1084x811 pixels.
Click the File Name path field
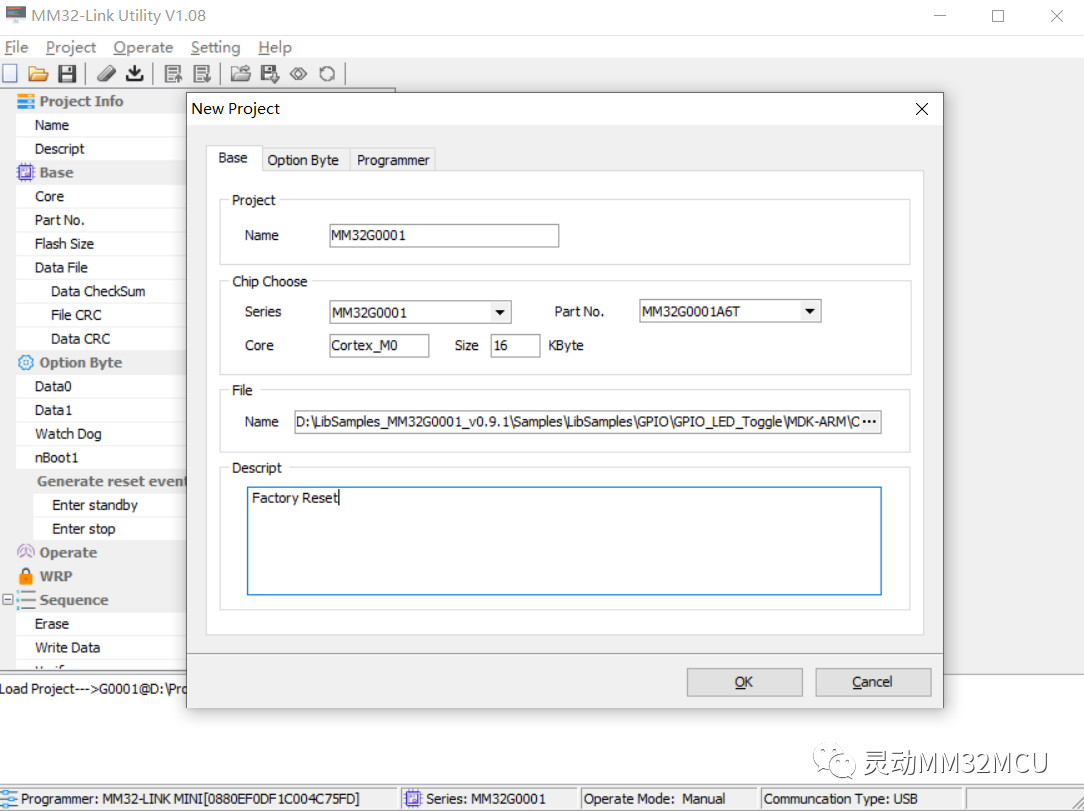coord(577,422)
